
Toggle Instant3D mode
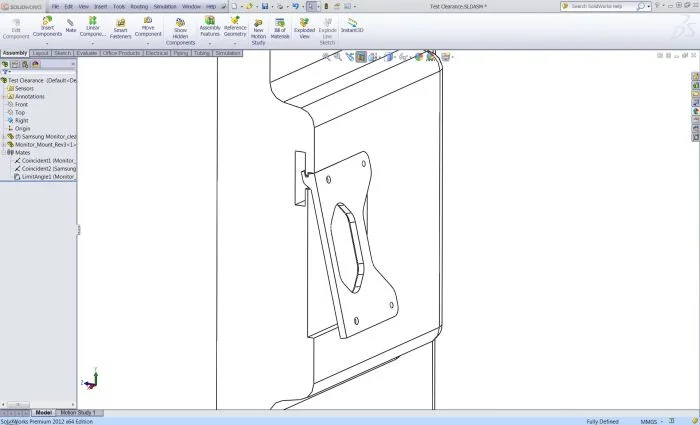(x=351, y=26)
